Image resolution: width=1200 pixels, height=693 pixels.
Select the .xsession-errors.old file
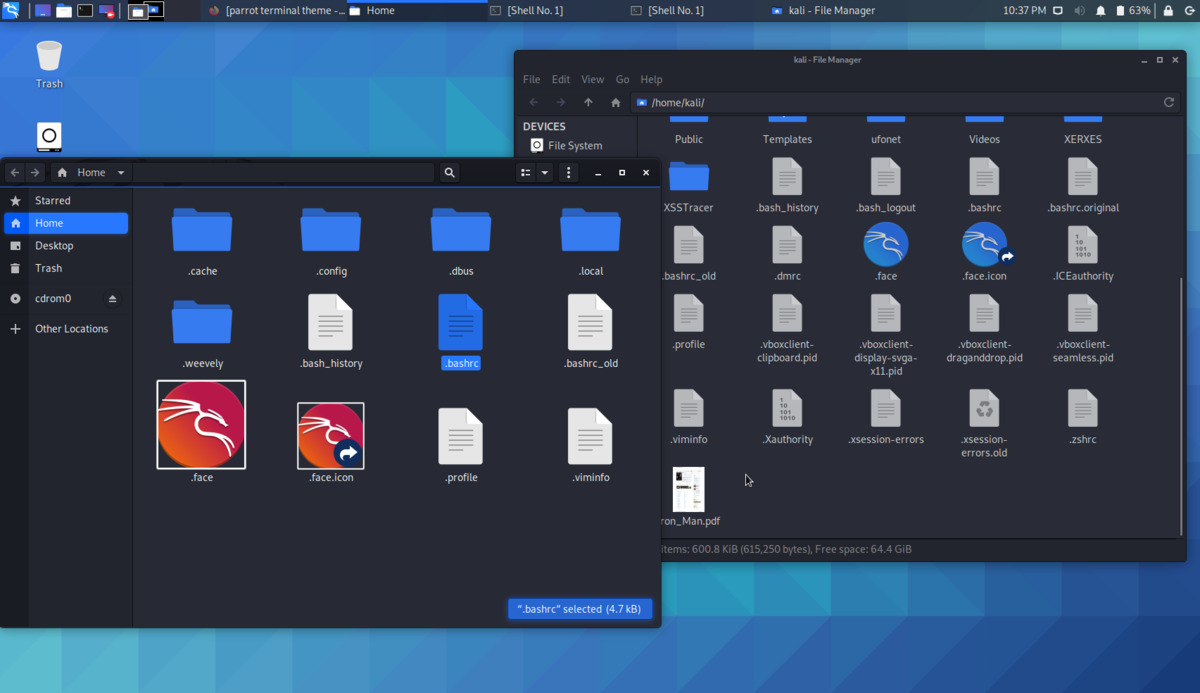pos(984,424)
